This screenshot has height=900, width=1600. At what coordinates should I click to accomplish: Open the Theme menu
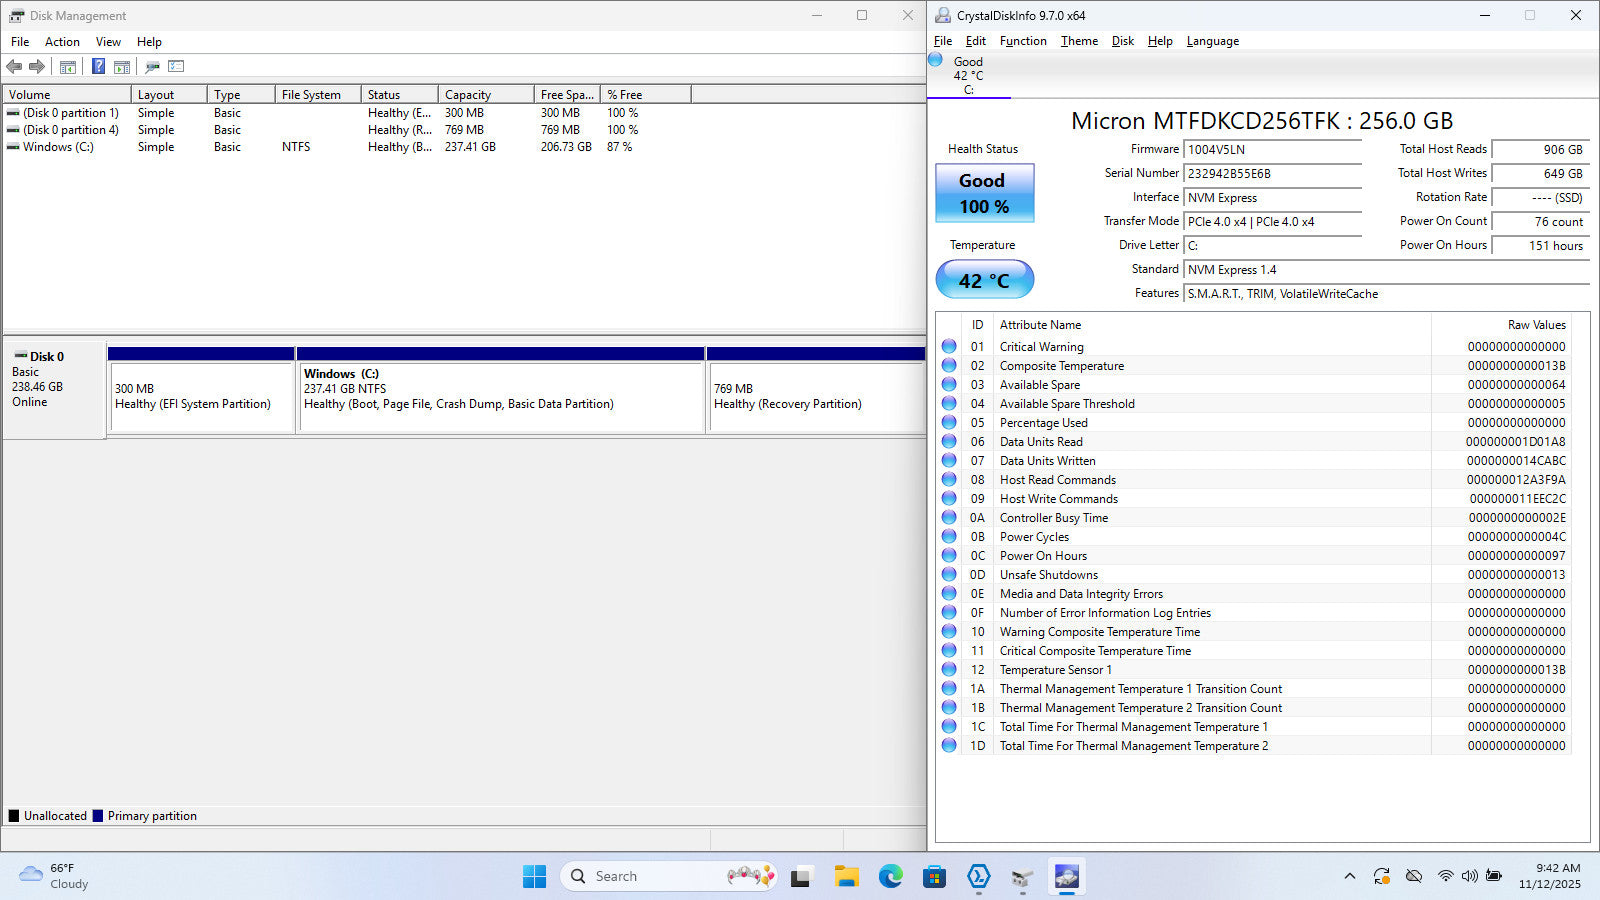(1079, 41)
